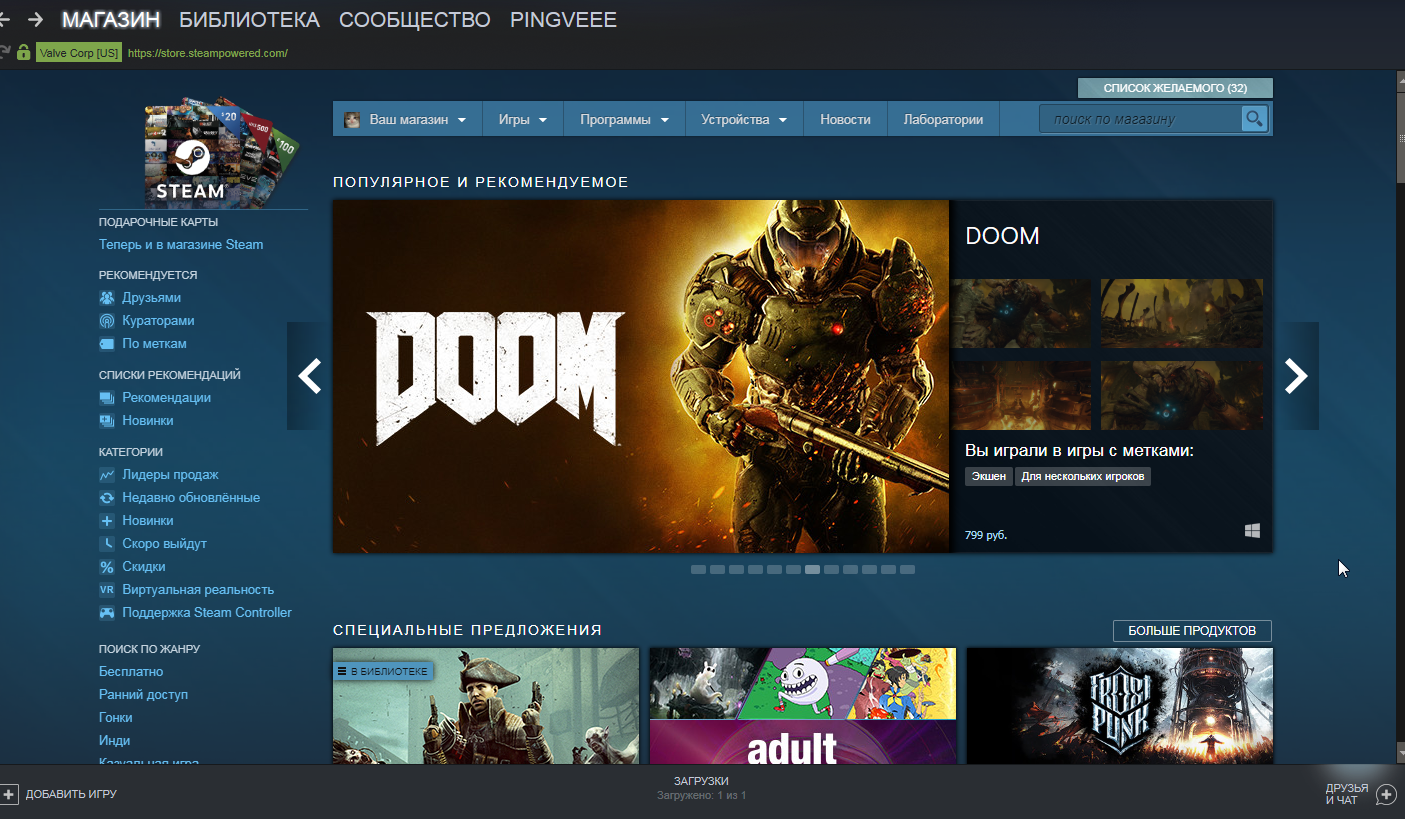Click the icon beside Рекомендации
The height and width of the screenshot is (819, 1405).
107,398
